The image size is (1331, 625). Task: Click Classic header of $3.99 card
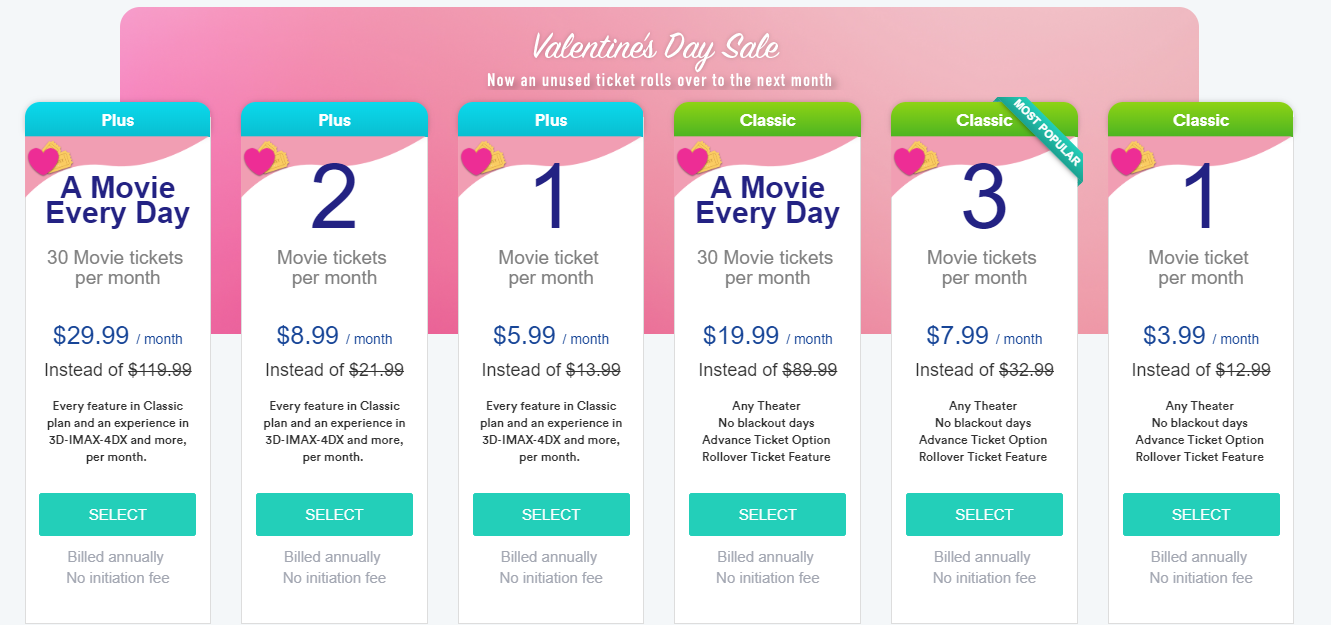1201,120
